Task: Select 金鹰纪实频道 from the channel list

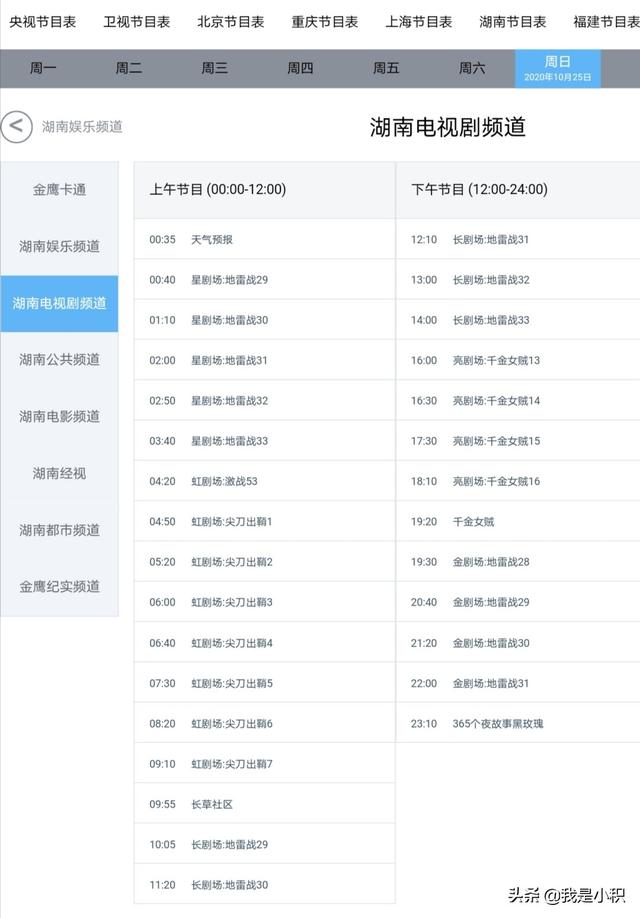Action: [59, 588]
